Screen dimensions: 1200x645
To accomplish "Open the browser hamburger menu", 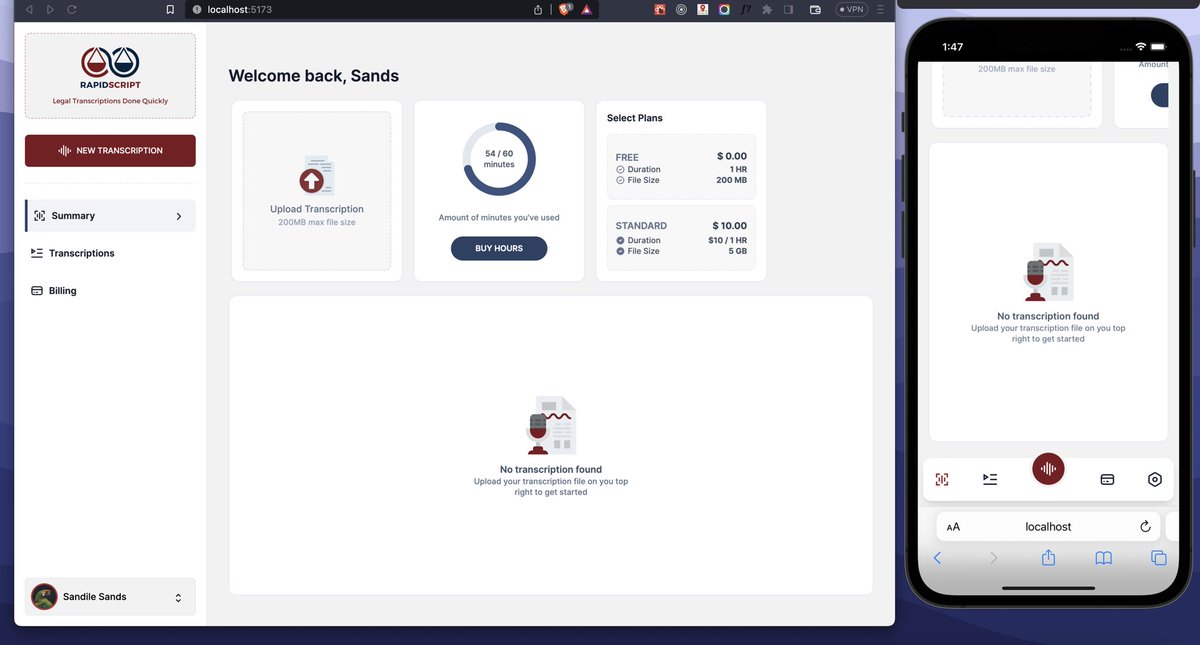I will click(880, 9).
